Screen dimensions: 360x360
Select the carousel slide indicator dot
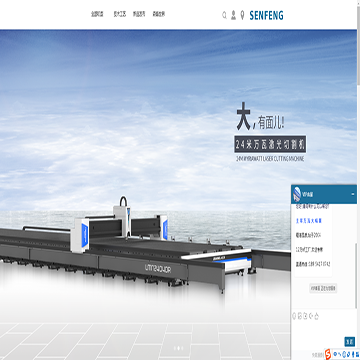click(178, 348)
